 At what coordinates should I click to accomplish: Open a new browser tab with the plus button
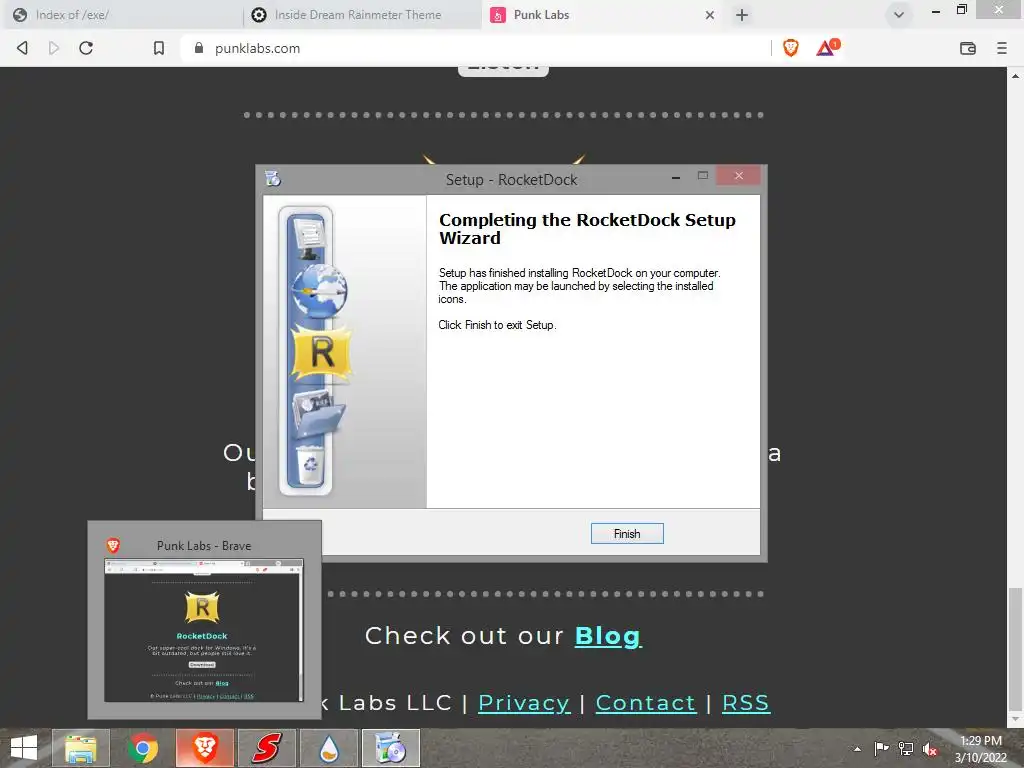pos(742,15)
